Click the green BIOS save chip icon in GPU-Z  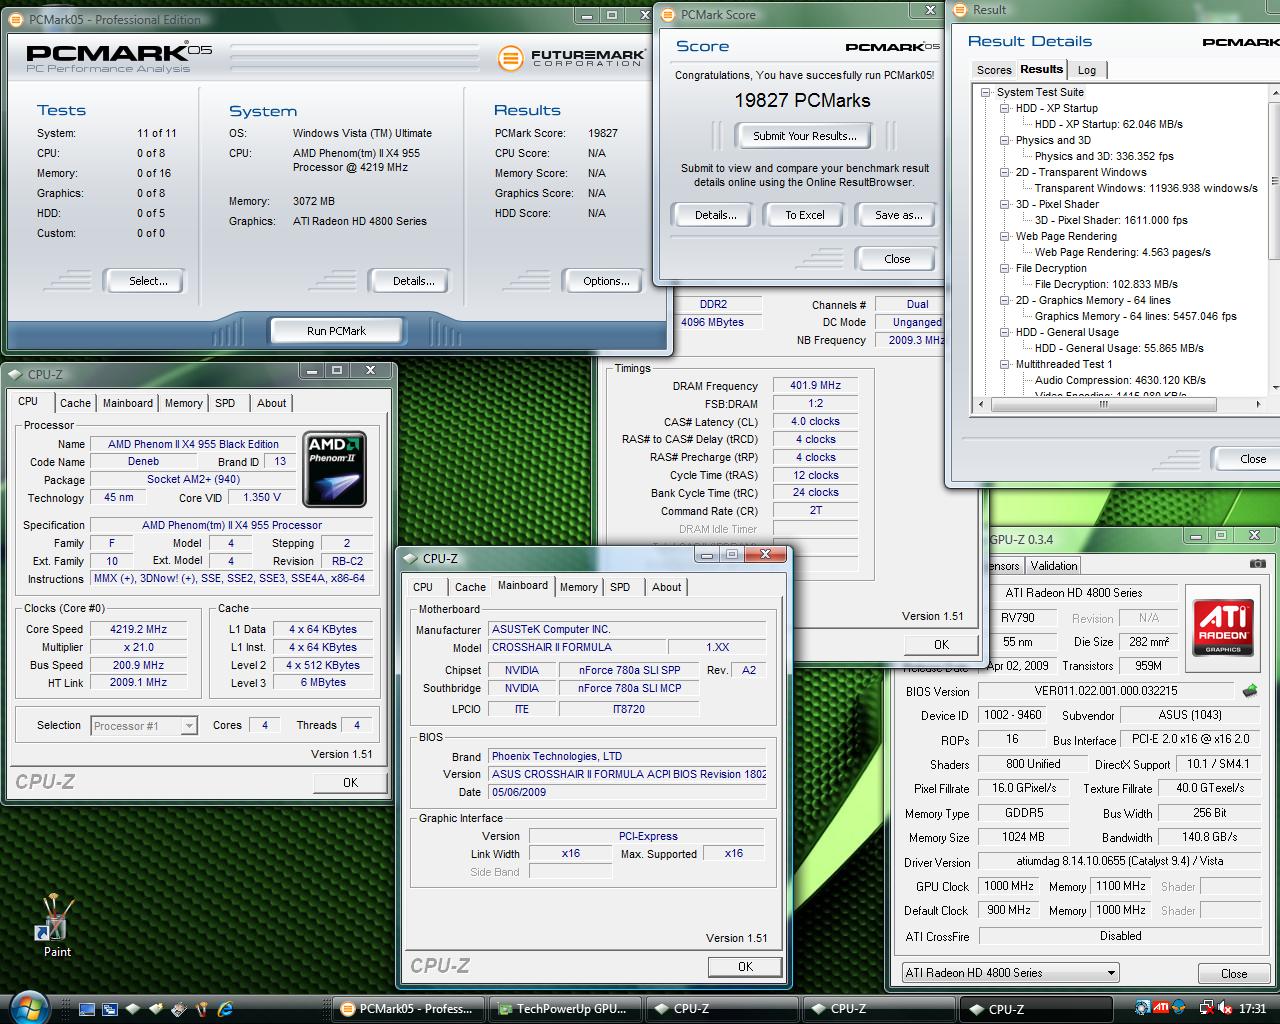(1250, 691)
